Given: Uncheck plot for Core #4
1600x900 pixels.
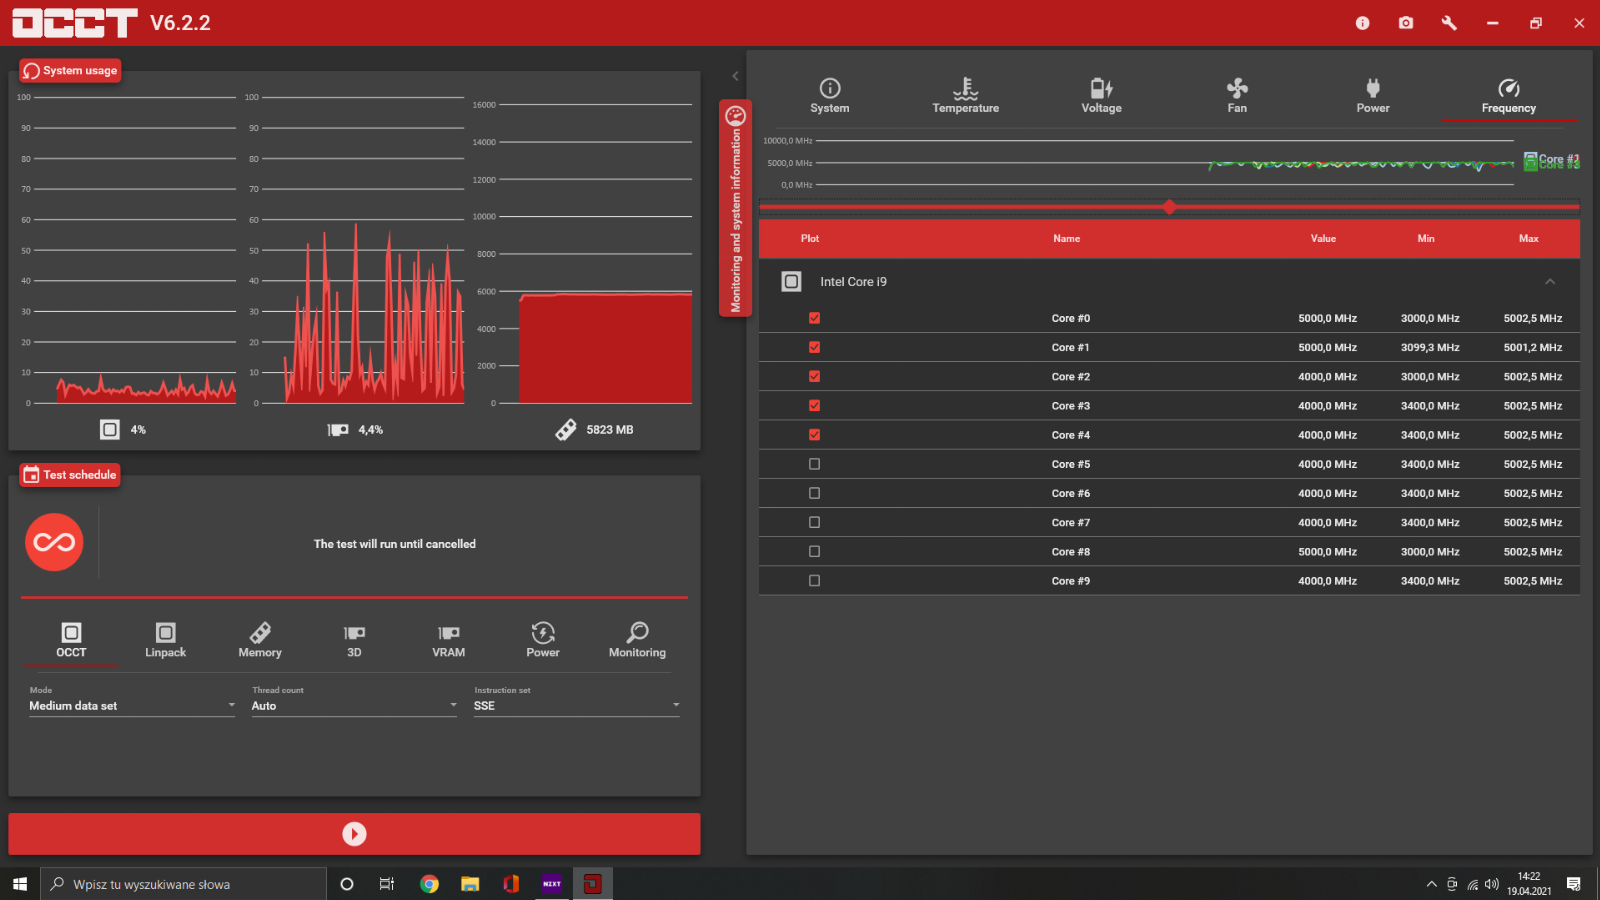Looking at the screenshot, I should pos(814,435).
